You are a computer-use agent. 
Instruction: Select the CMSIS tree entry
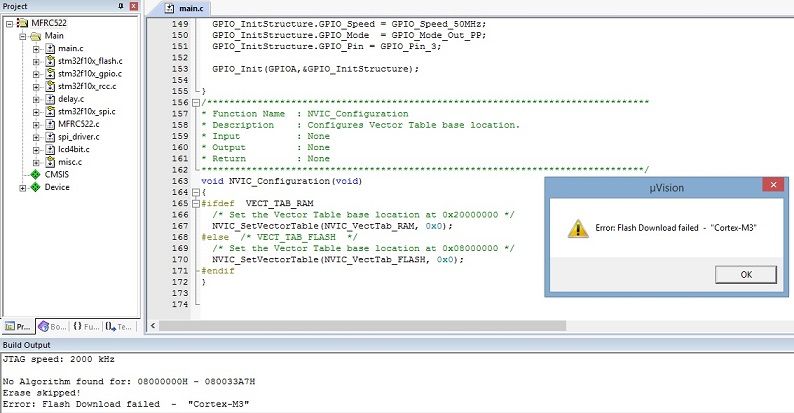tap(57, 175)
